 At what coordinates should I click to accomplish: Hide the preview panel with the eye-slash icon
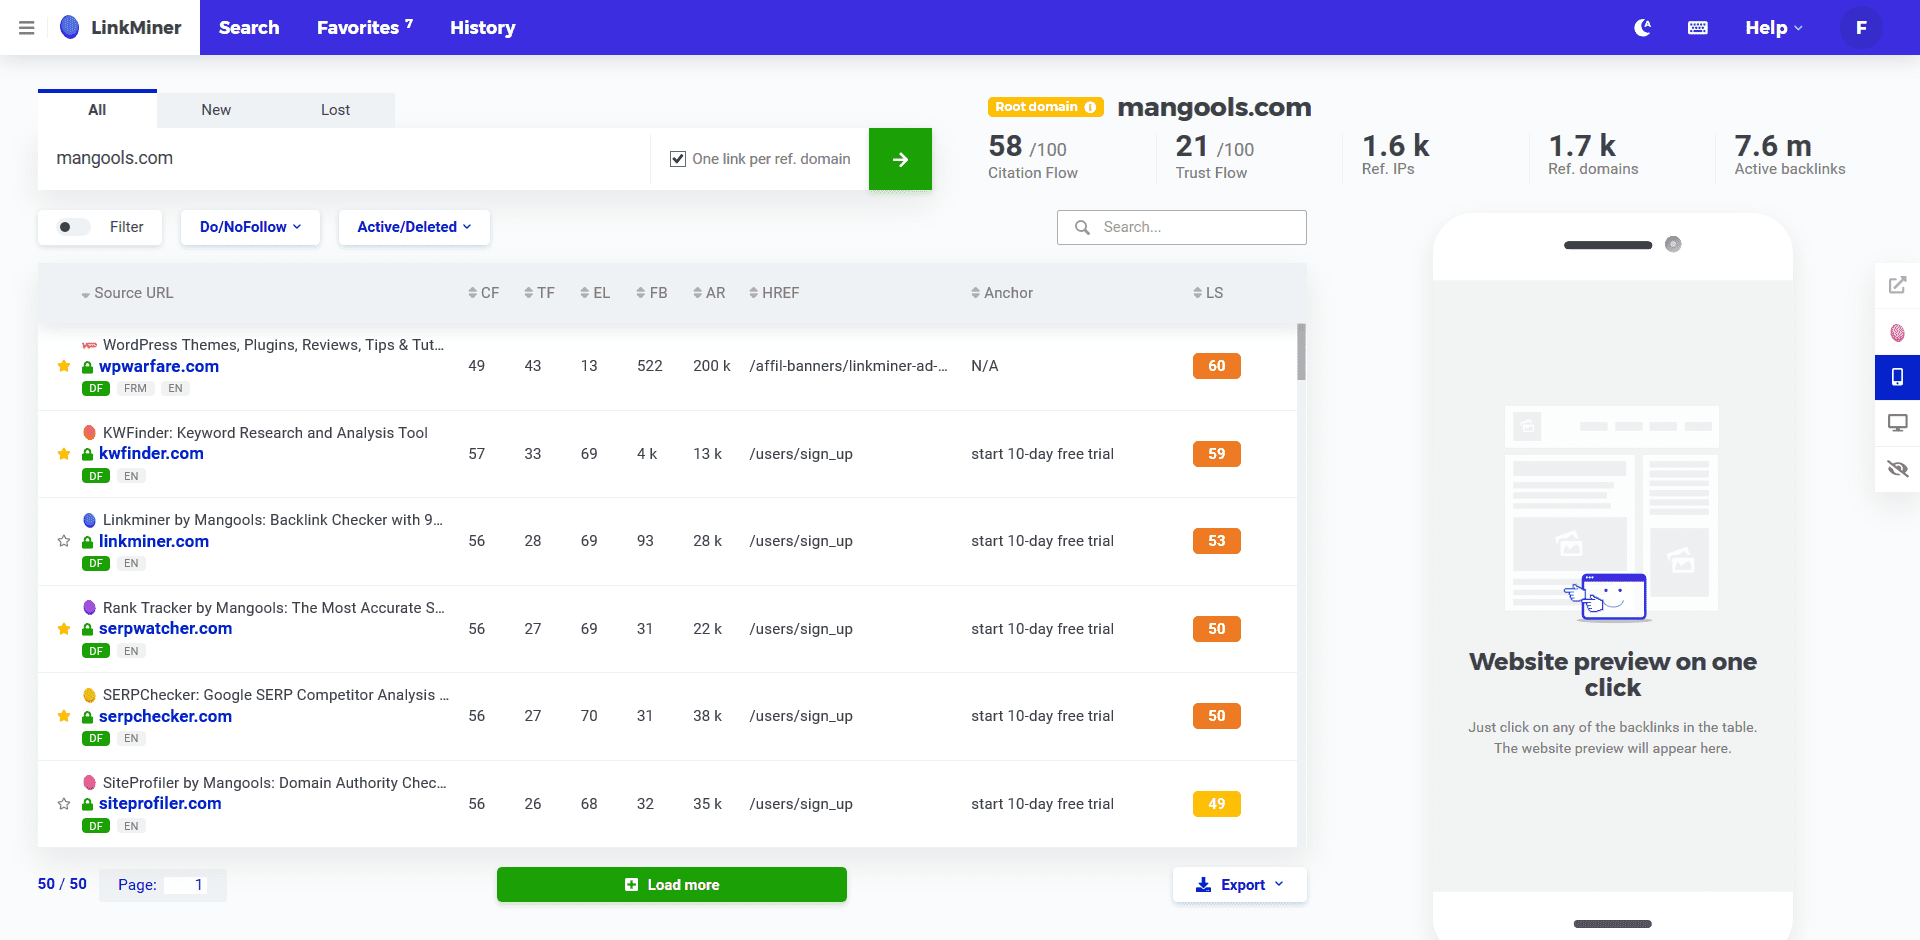1897,469
